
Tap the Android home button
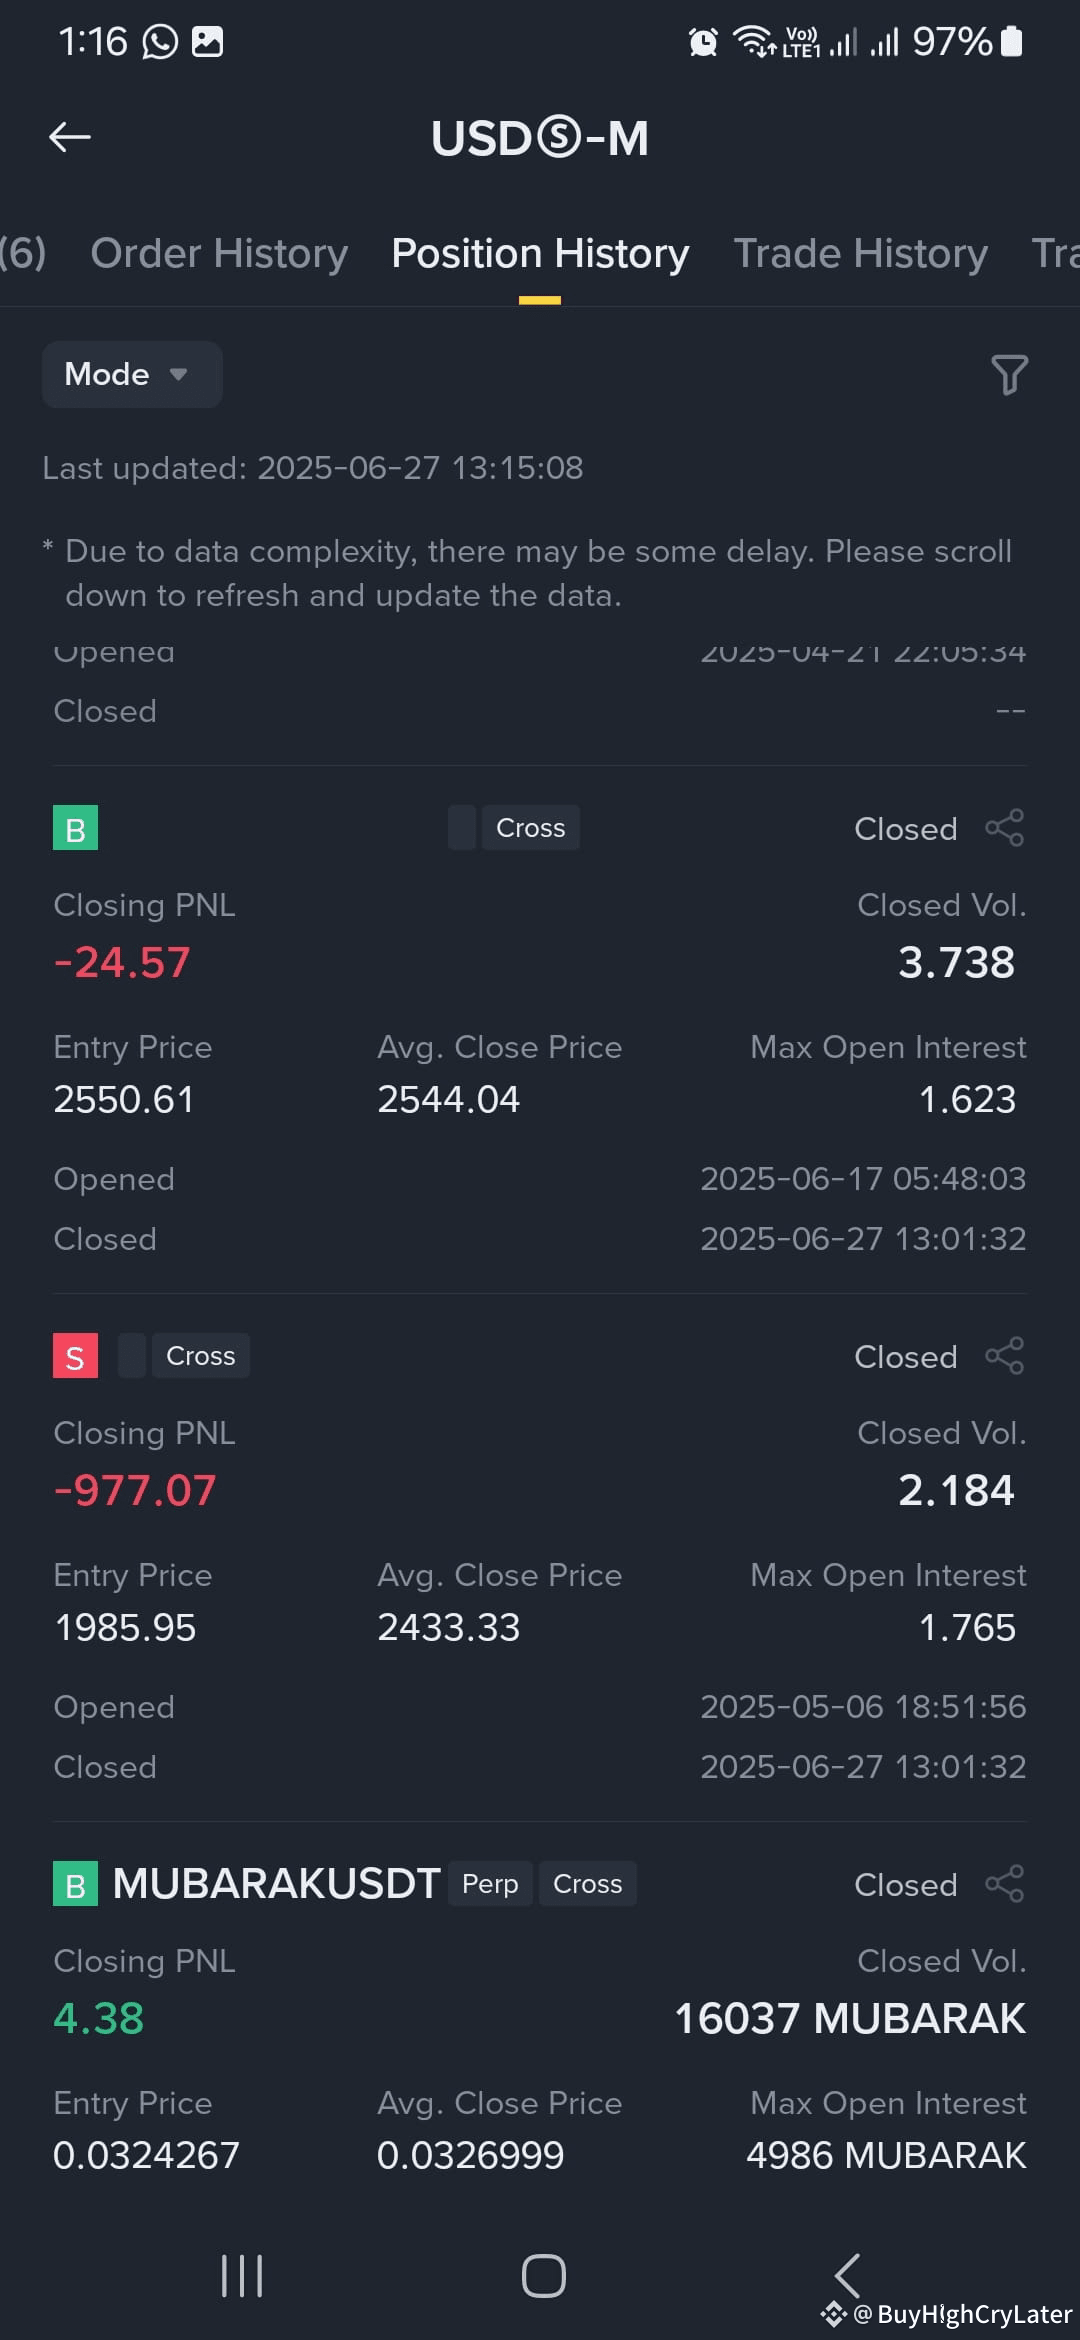543,2276
